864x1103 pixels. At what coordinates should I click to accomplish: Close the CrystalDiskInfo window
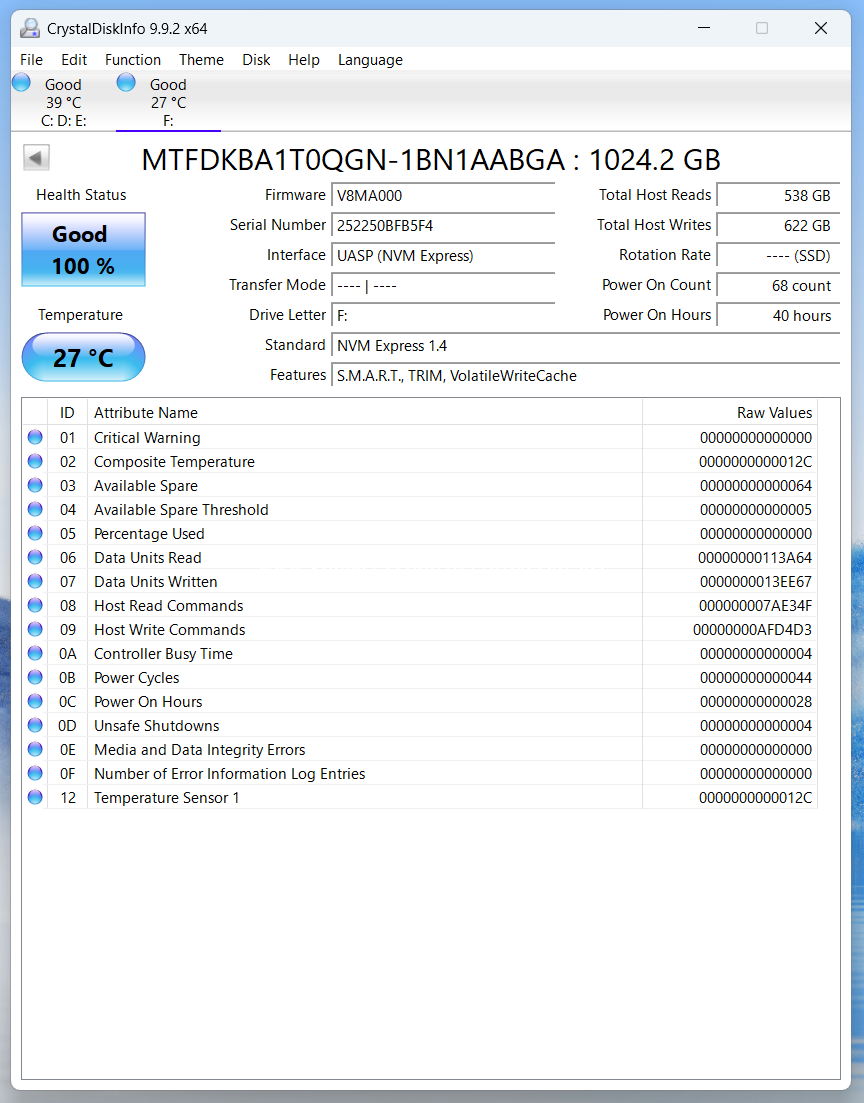[820, 28]
